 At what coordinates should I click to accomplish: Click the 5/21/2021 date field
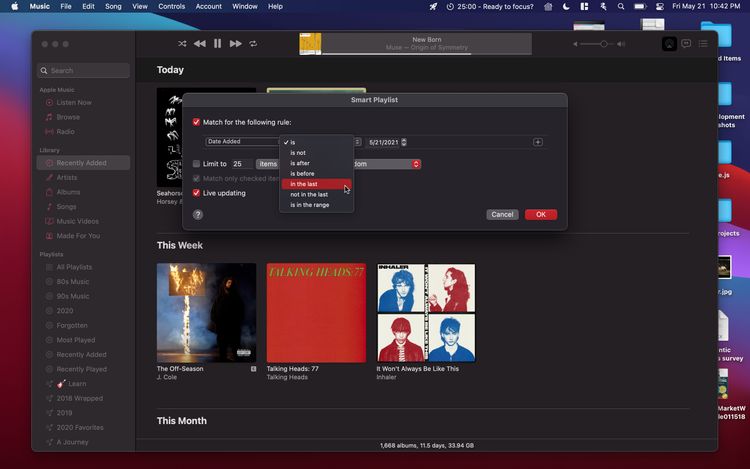(384, 142)
